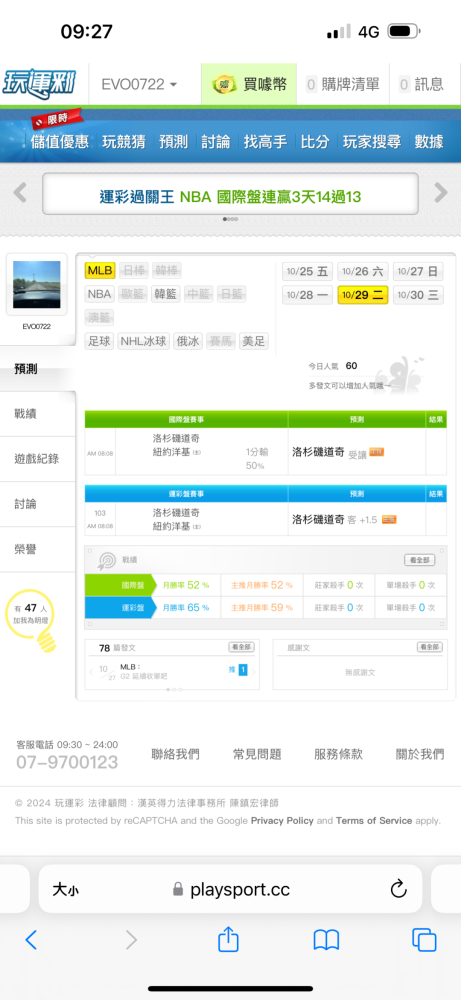Image resolution: width=461 pixels, height=1000 pixels.
Task: Switch to sidebar 榮譽 tab
Action: point(38,549)
